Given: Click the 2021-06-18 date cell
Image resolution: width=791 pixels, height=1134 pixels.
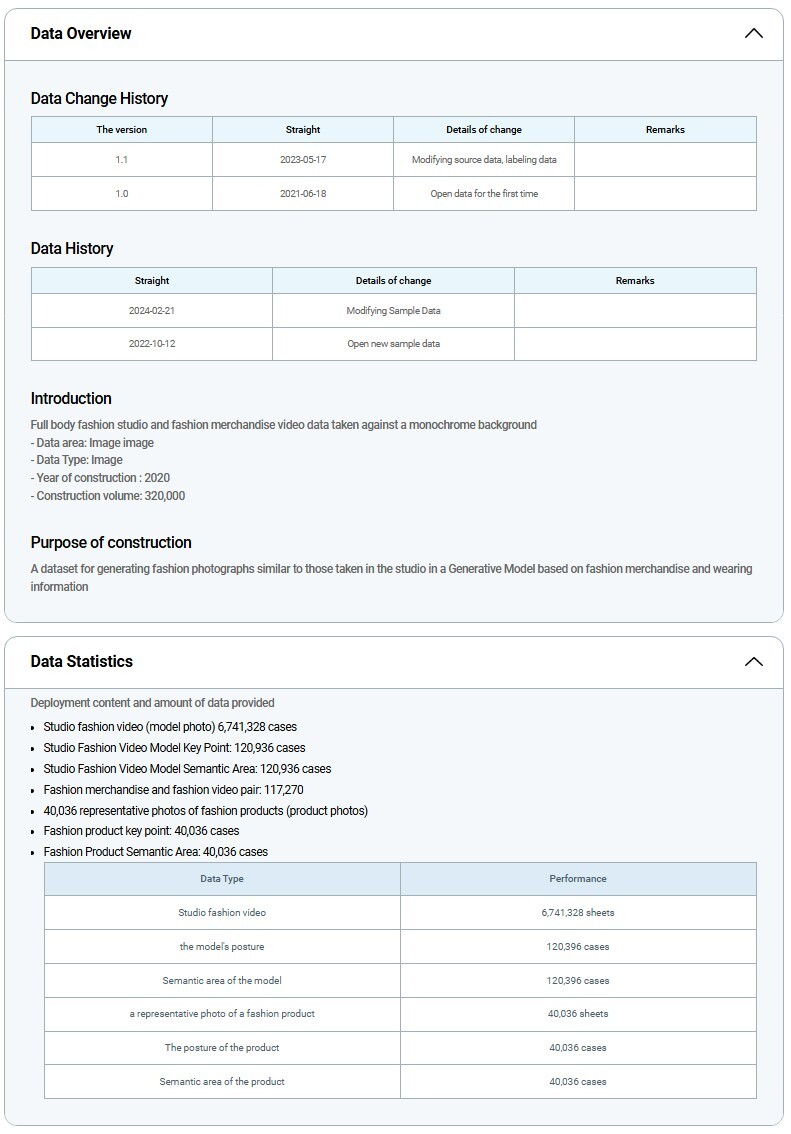Looking at the screenshot, I should point(303,193).
